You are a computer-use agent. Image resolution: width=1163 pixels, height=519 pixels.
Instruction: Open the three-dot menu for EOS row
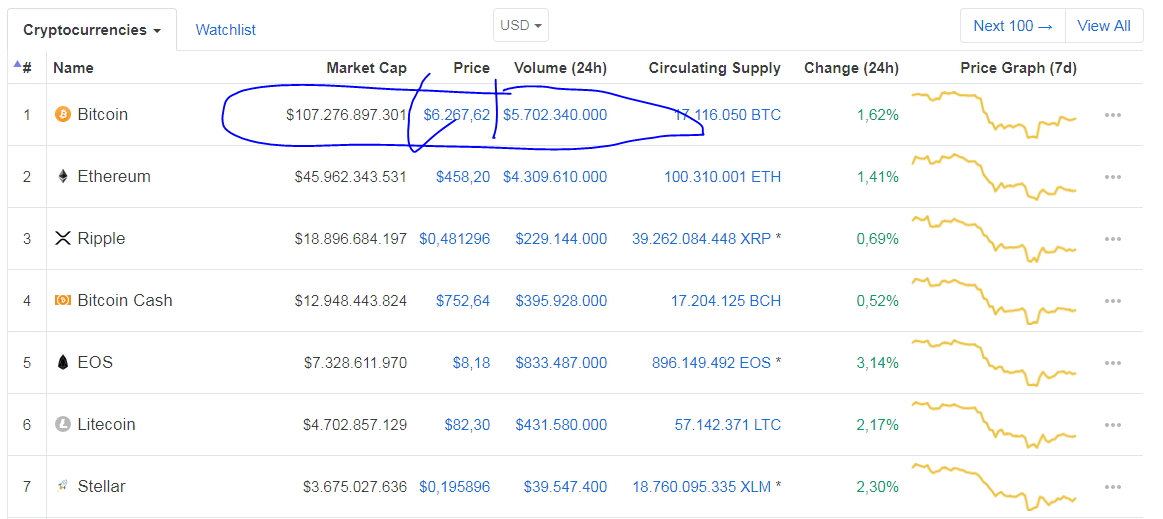(x=1113, y=363)
